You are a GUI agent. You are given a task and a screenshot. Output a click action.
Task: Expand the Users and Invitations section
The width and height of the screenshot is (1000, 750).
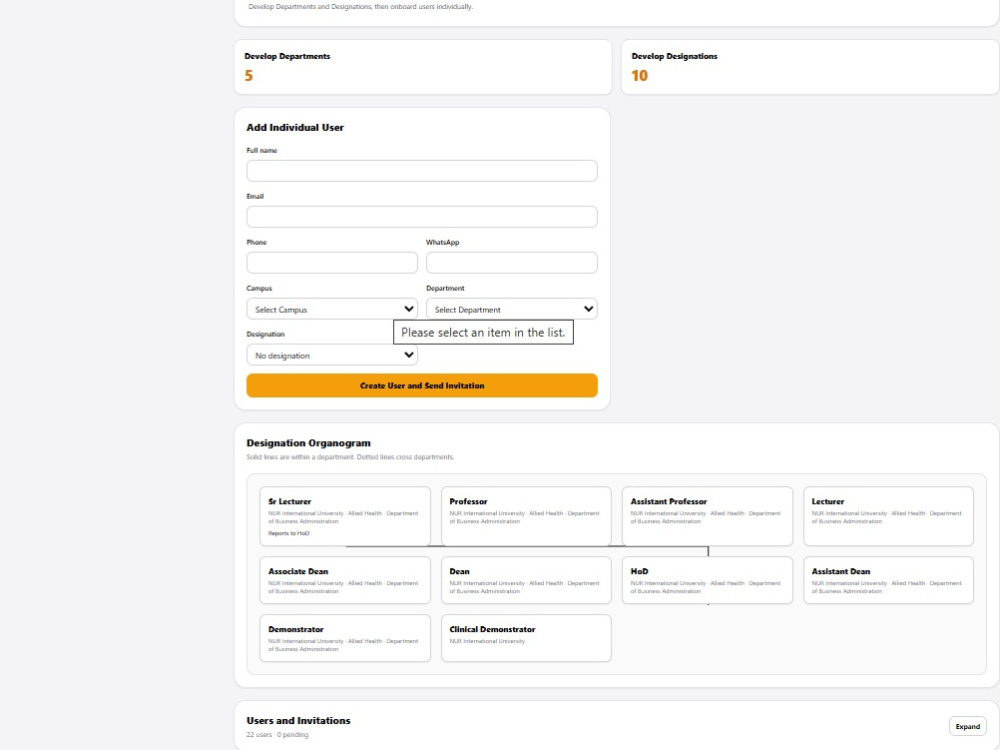967,726
